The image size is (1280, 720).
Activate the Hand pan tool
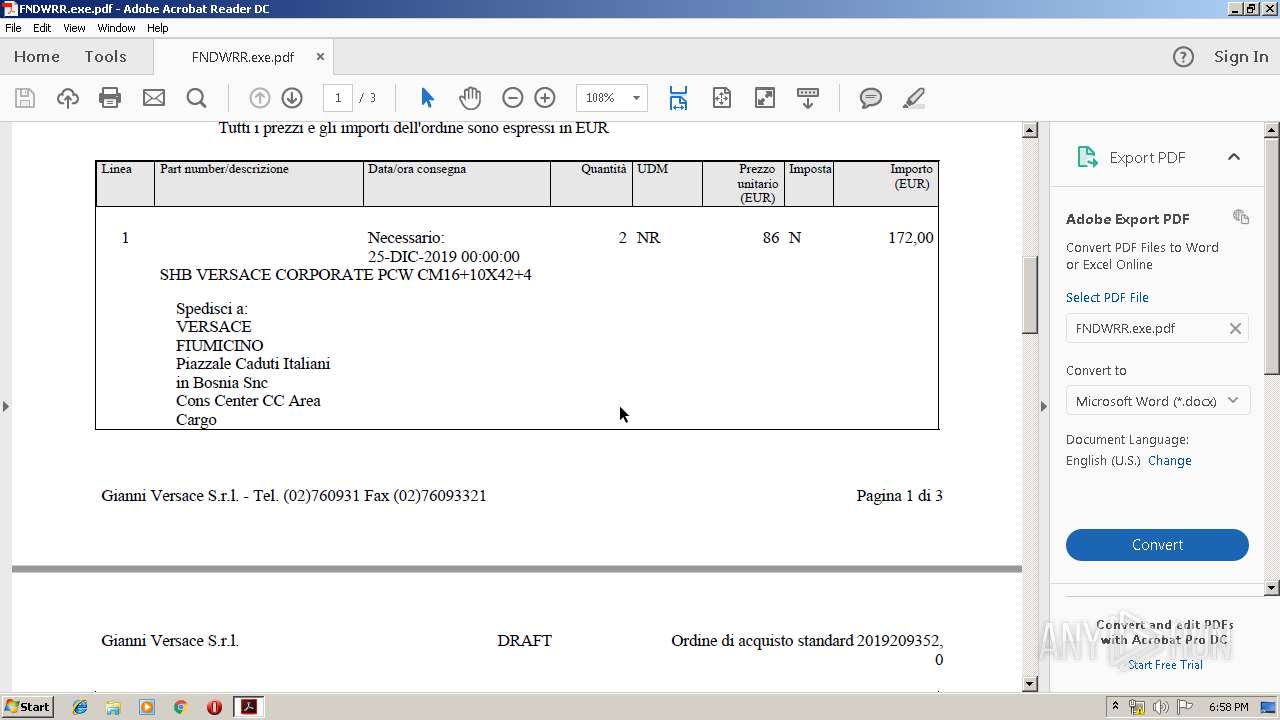tap(470, 98)
